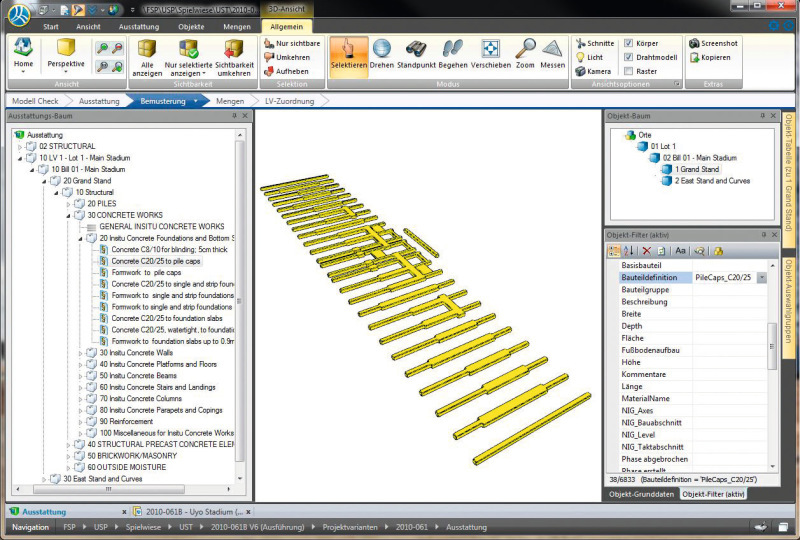Disable the Drahtmodell checkbox

[628, 58]
